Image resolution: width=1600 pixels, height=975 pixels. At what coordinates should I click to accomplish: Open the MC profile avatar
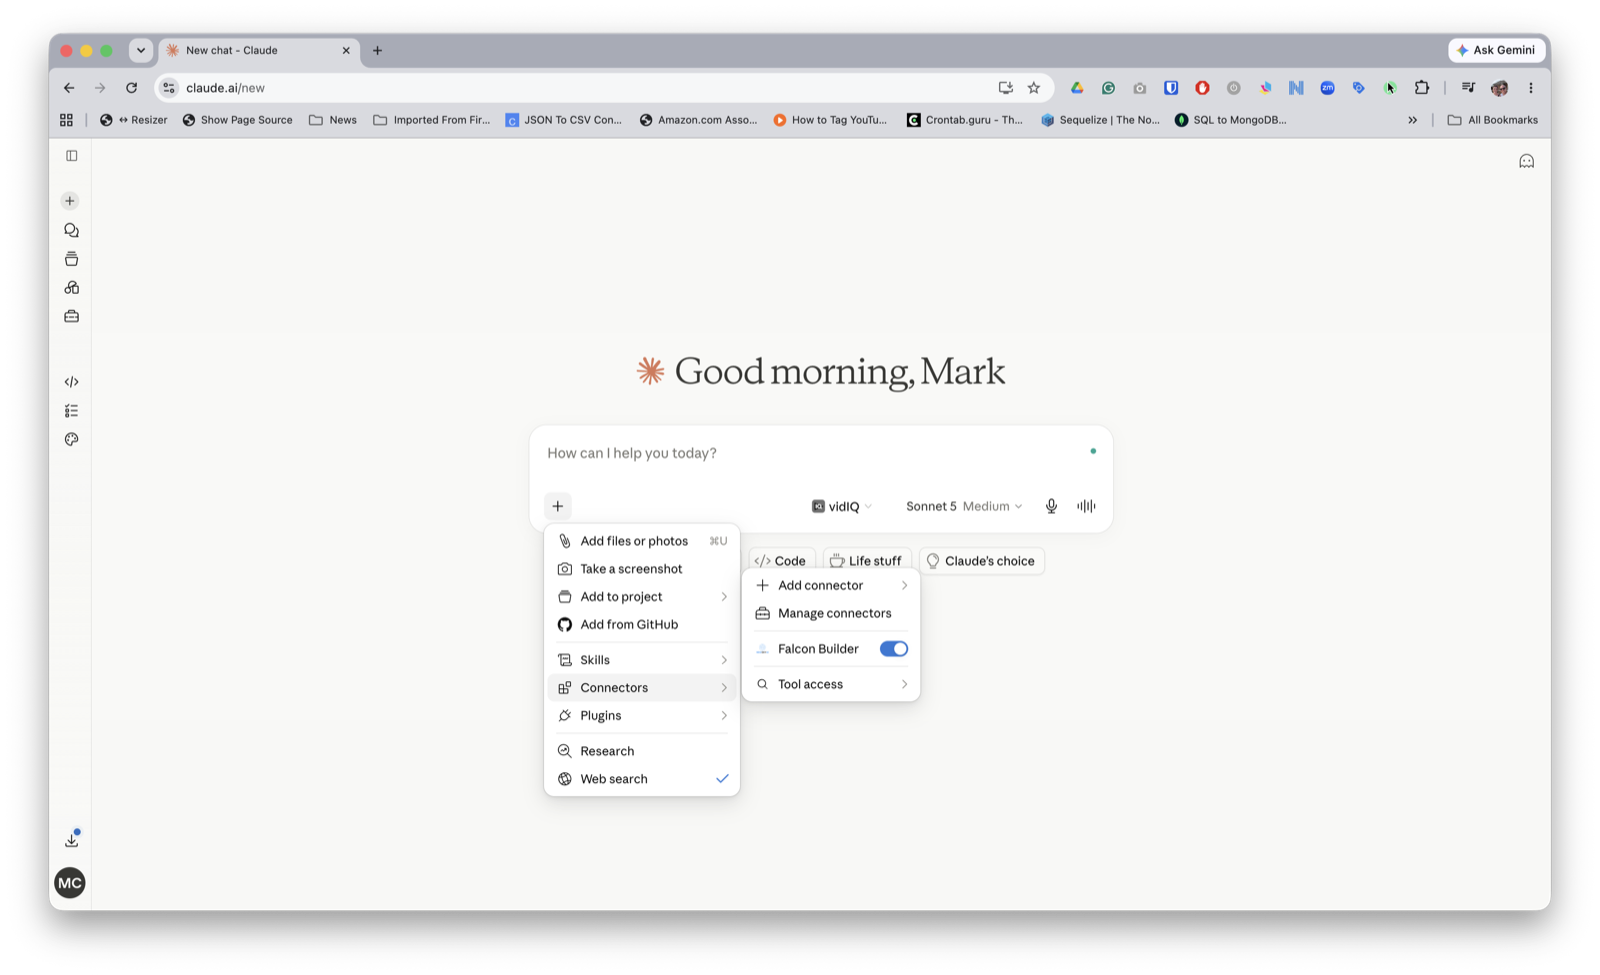pos(70,883)
